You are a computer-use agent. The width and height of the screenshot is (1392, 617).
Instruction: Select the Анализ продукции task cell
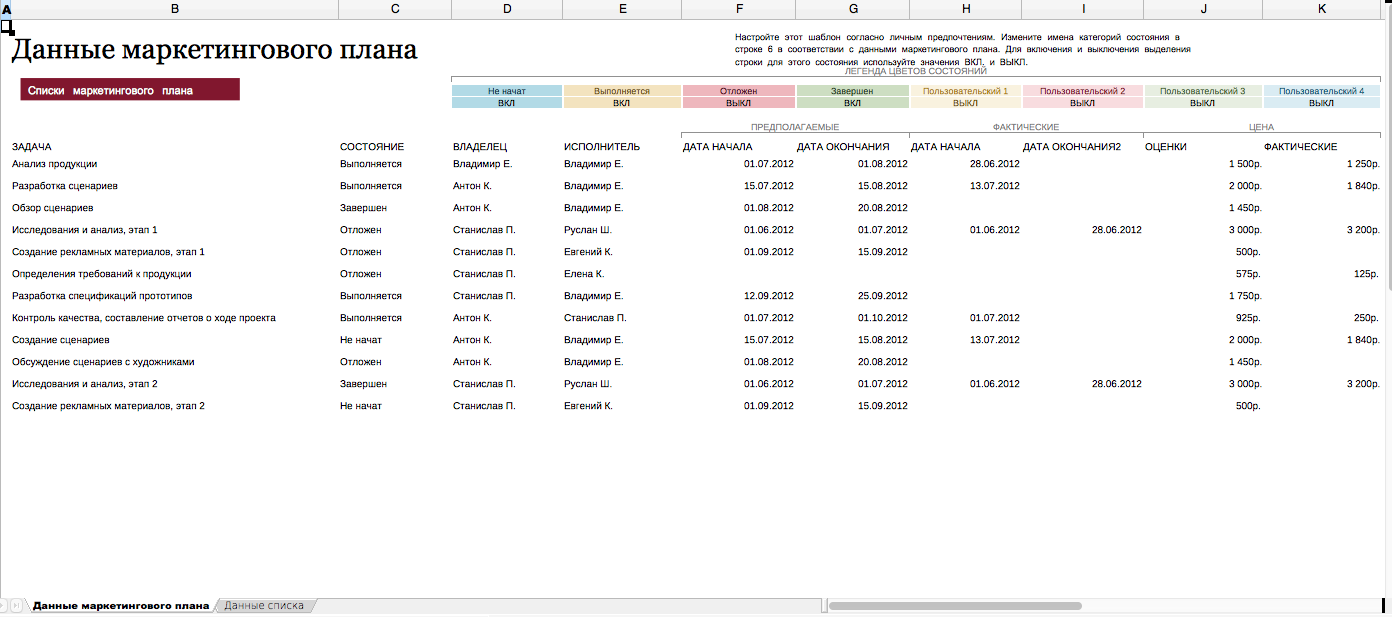[x=55, y=164]
